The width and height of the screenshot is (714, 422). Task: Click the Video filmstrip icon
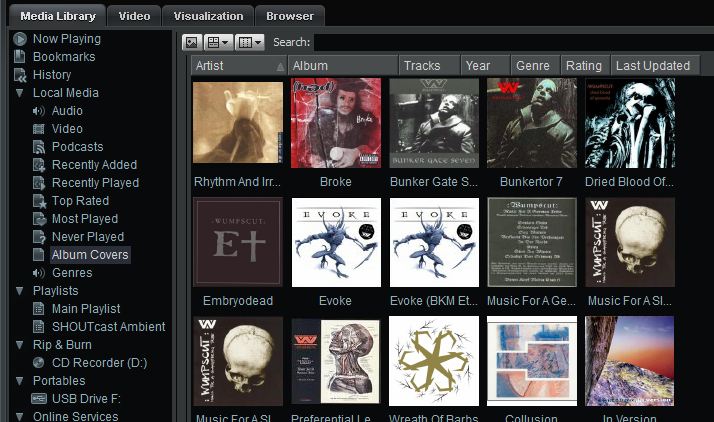point(39,129)
